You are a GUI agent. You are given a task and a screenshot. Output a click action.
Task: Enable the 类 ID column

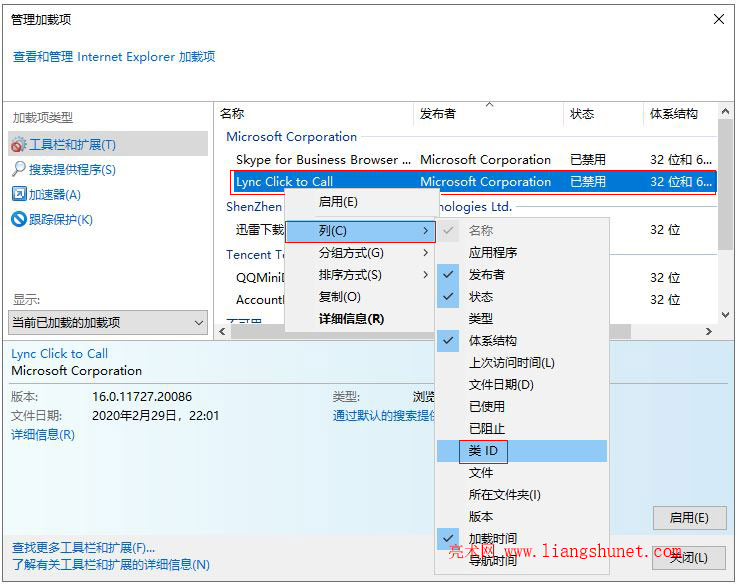click(522, 451)
